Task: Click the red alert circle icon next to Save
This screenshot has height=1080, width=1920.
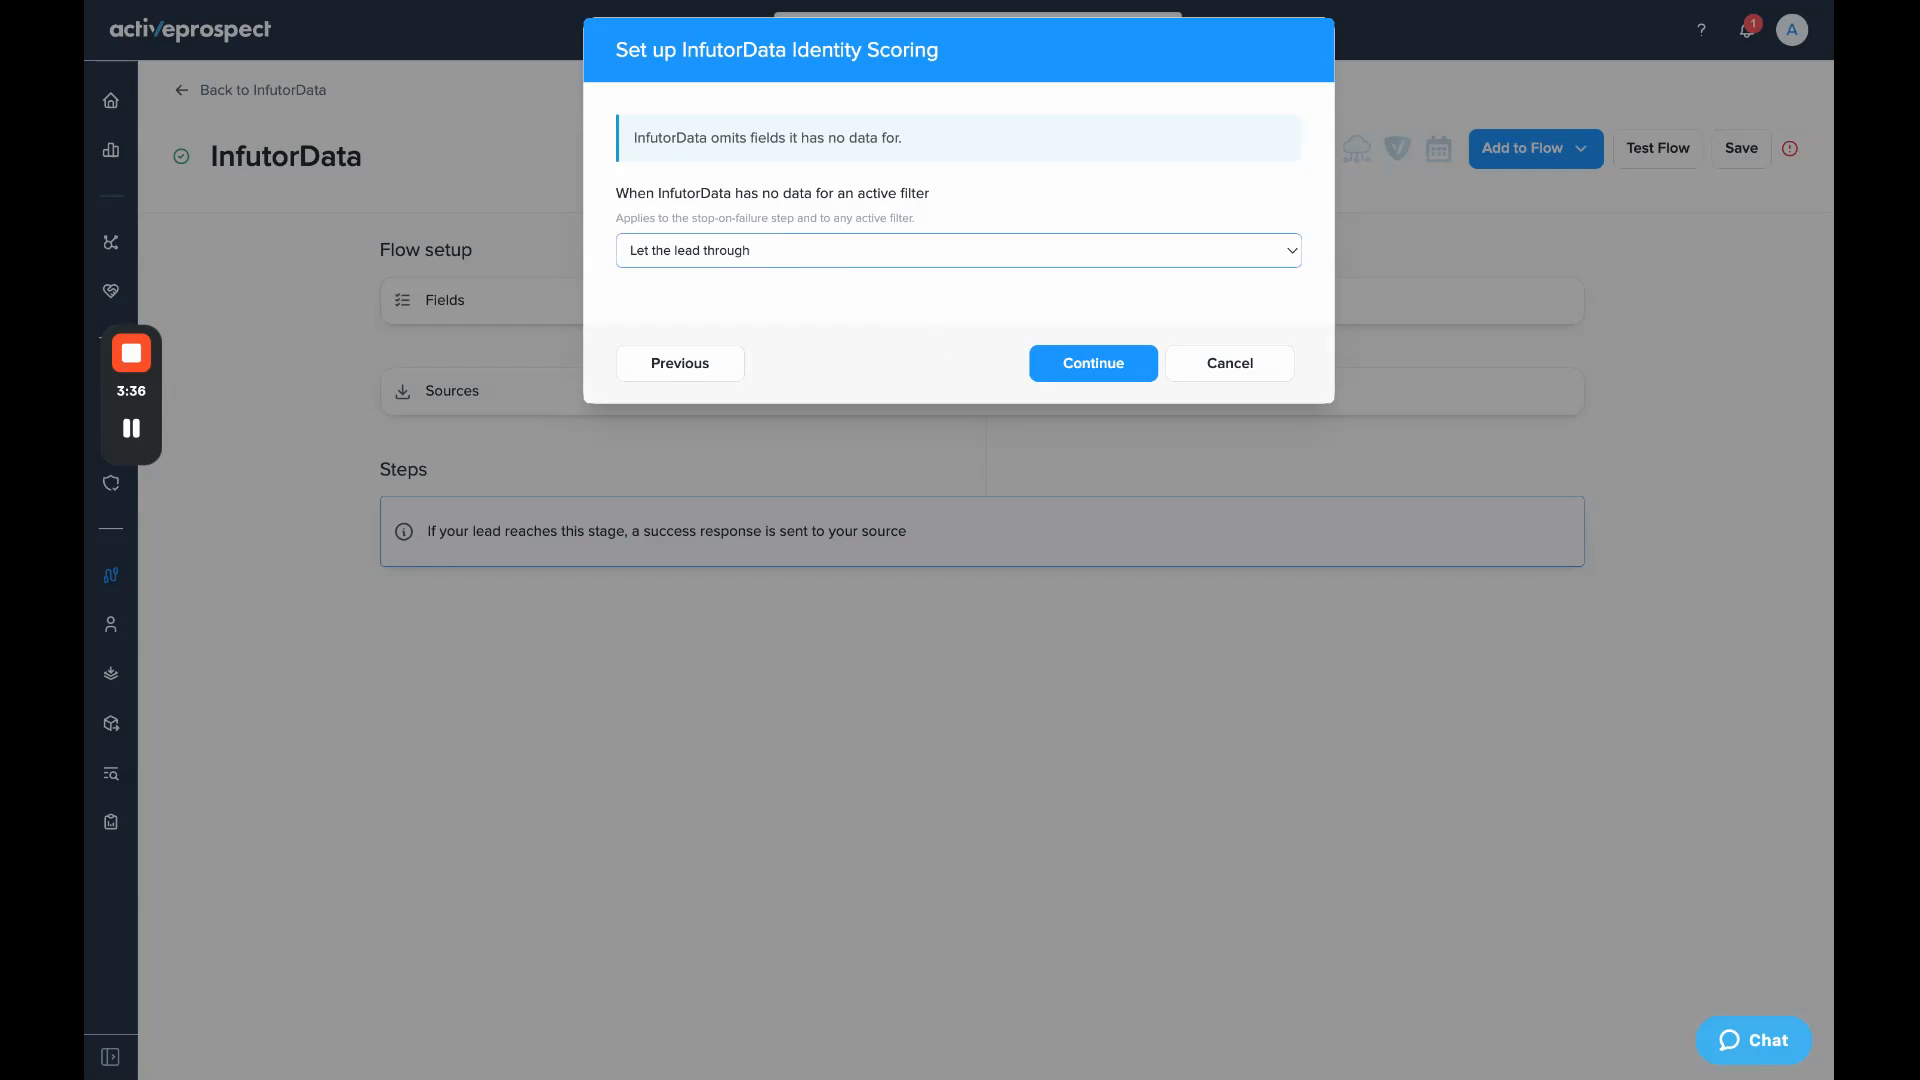Action: pos(1790,149)
